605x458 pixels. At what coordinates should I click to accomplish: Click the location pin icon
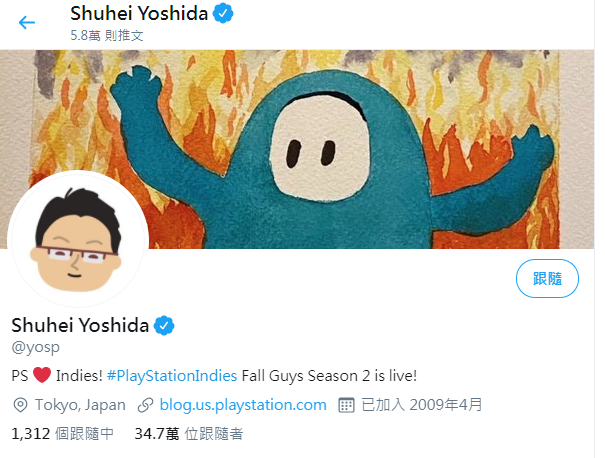click(x=20, y=405)
